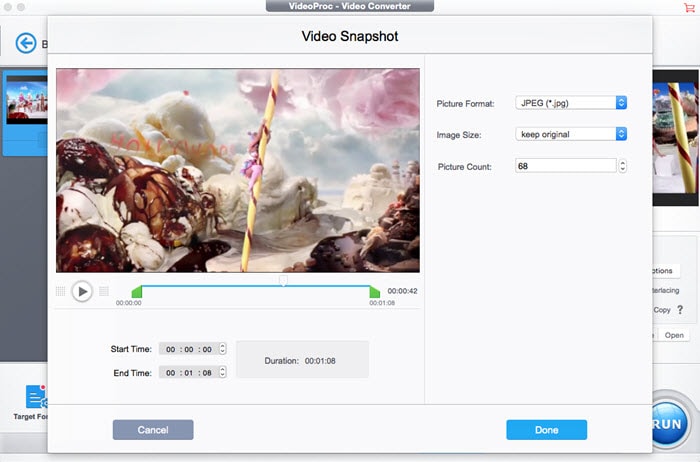Select the End Time hours field
The width and height of the screenshot is (700, 462).
[x=171, y=373]
